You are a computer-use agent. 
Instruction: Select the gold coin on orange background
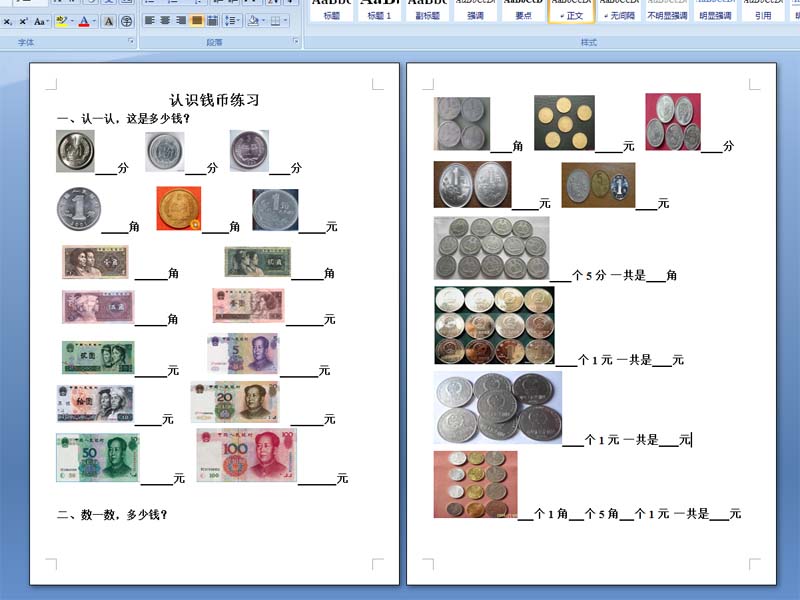point(179,208)
